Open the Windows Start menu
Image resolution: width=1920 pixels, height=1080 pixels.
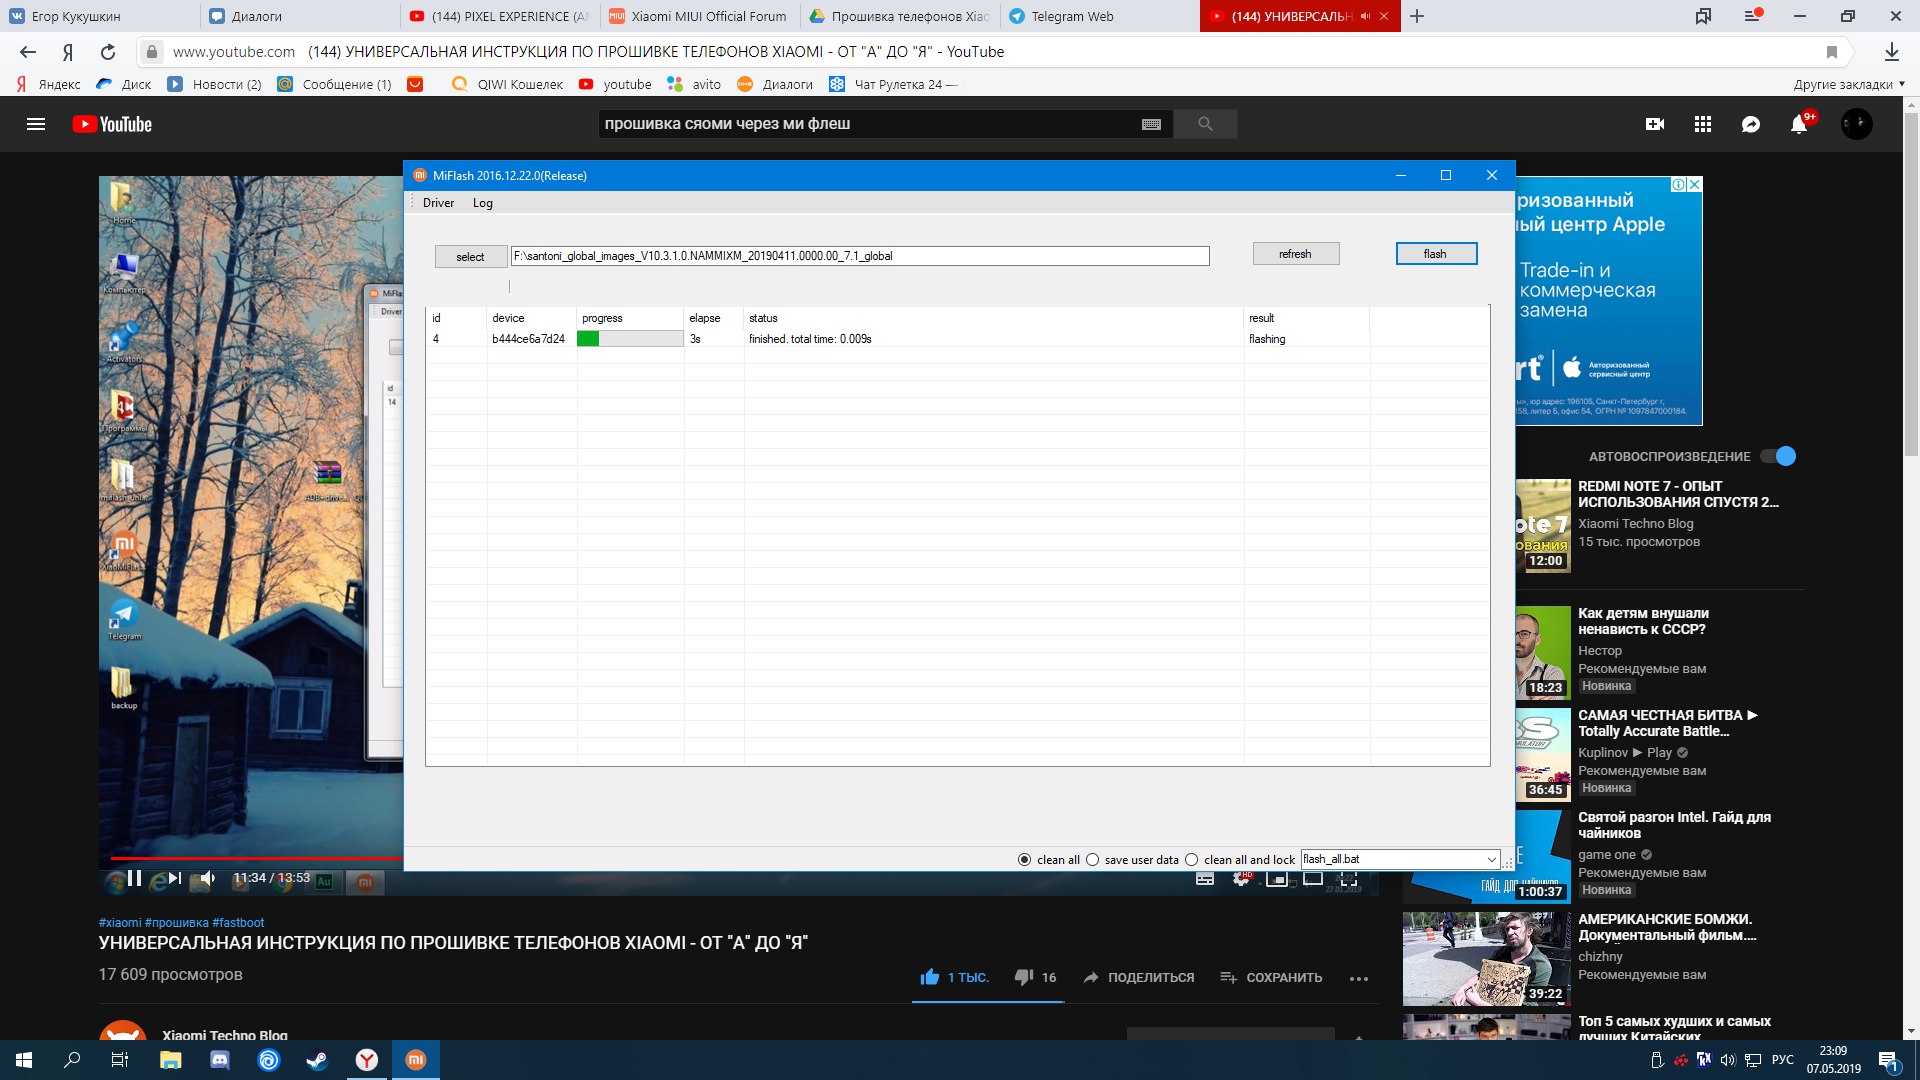24,1060
